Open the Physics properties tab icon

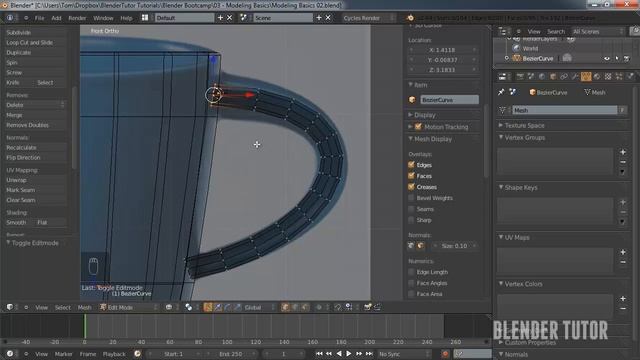coord(630,76)
